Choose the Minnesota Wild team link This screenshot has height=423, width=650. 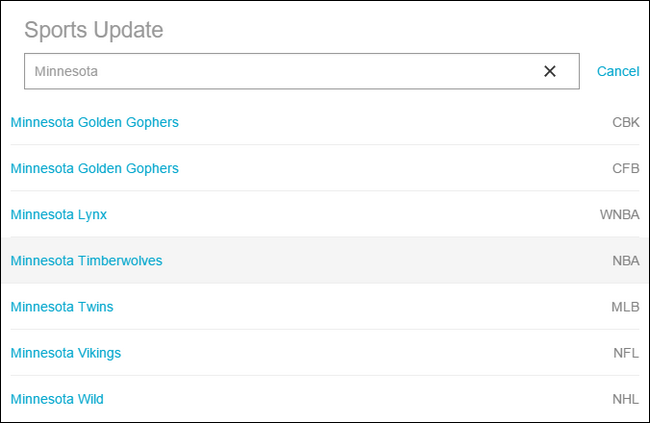pyautogui.click(x=57, y=399)
